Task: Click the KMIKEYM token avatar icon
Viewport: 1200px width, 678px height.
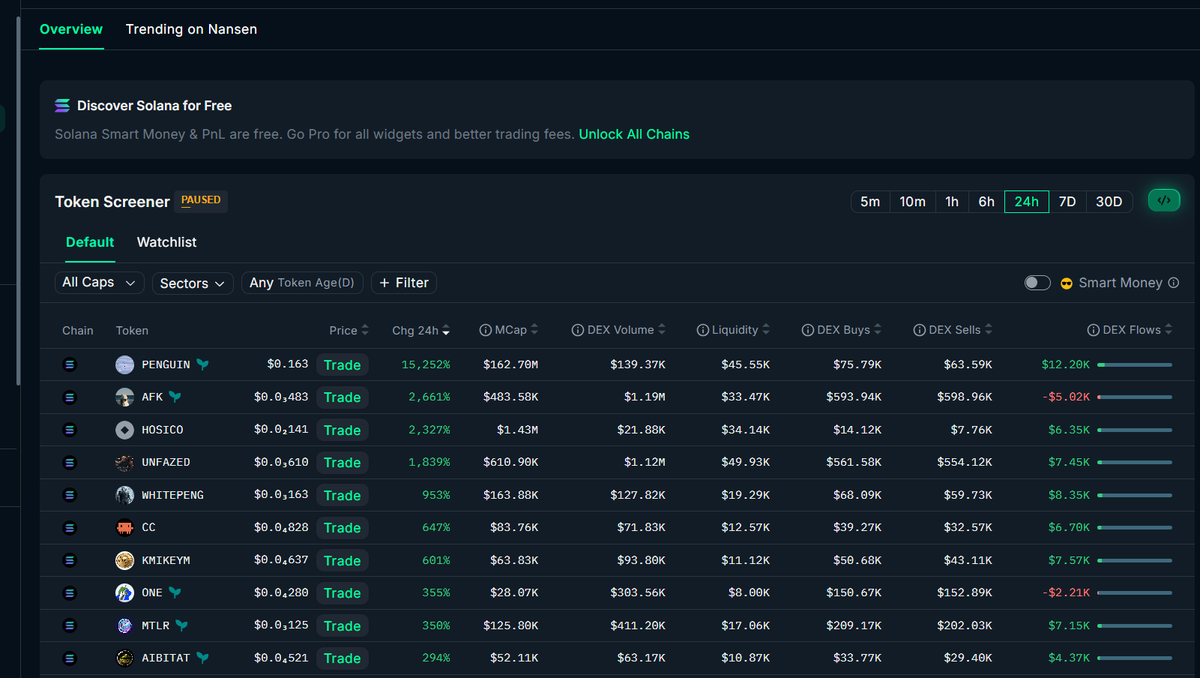Action: click(124, 560)
